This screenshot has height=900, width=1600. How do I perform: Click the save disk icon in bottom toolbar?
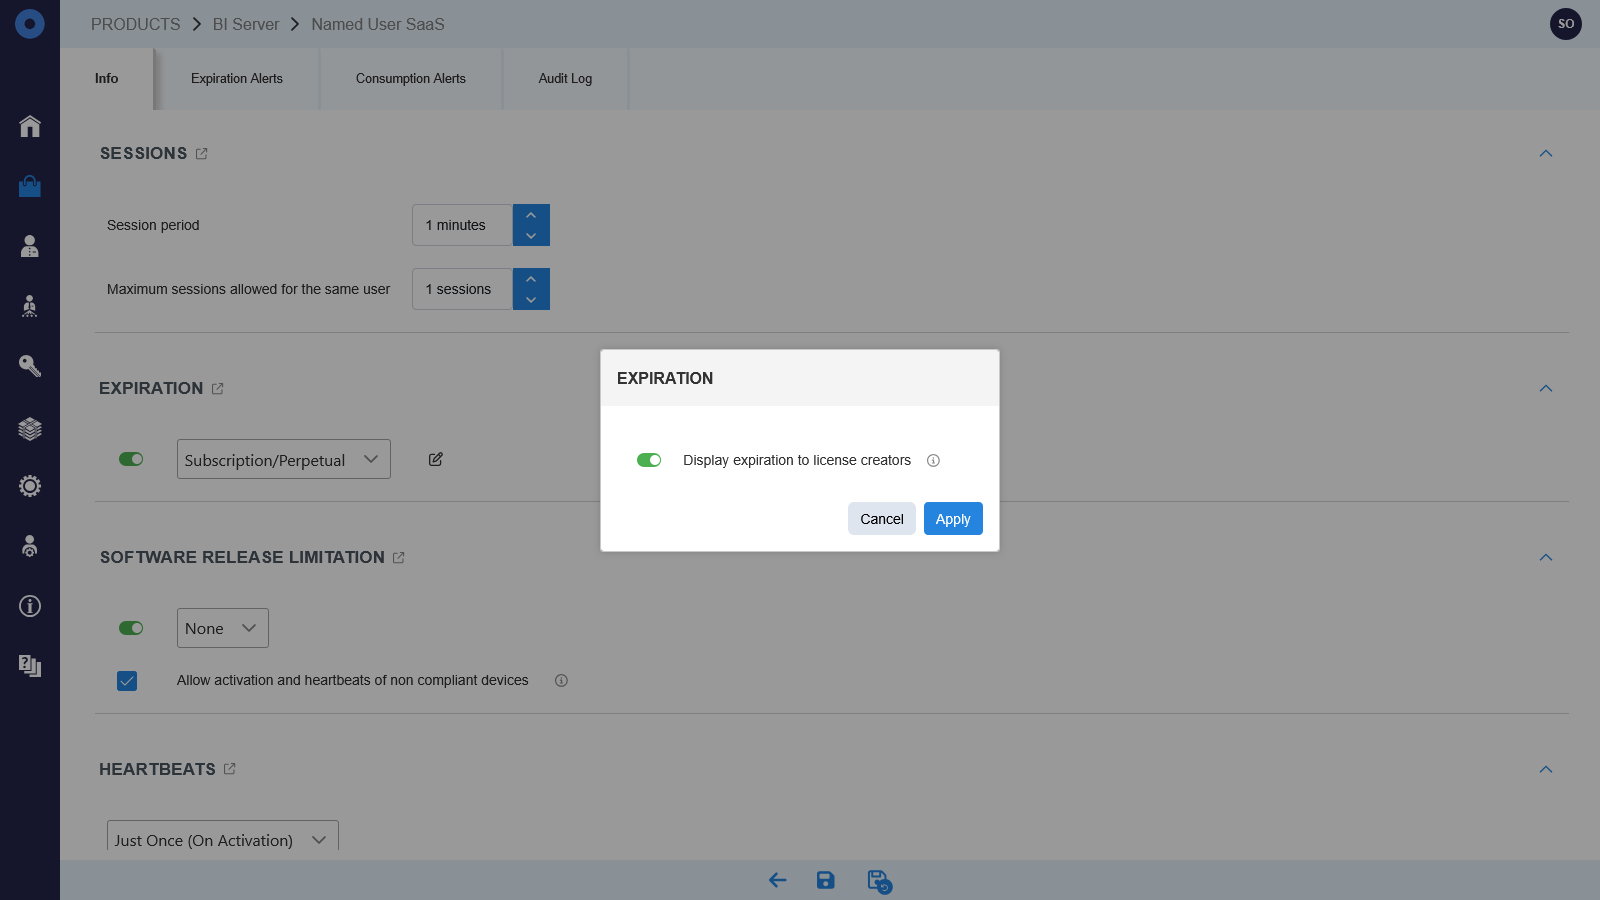pyautogui.click(x=825, y=880)
